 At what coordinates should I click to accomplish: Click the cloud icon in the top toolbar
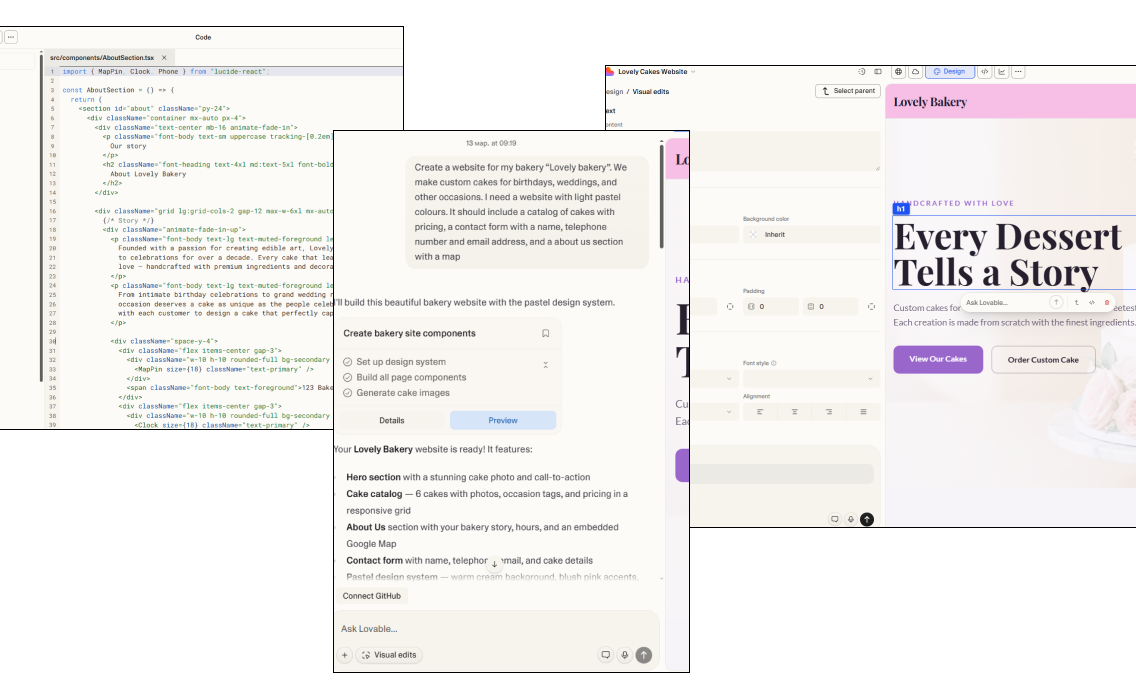point(914,72)
